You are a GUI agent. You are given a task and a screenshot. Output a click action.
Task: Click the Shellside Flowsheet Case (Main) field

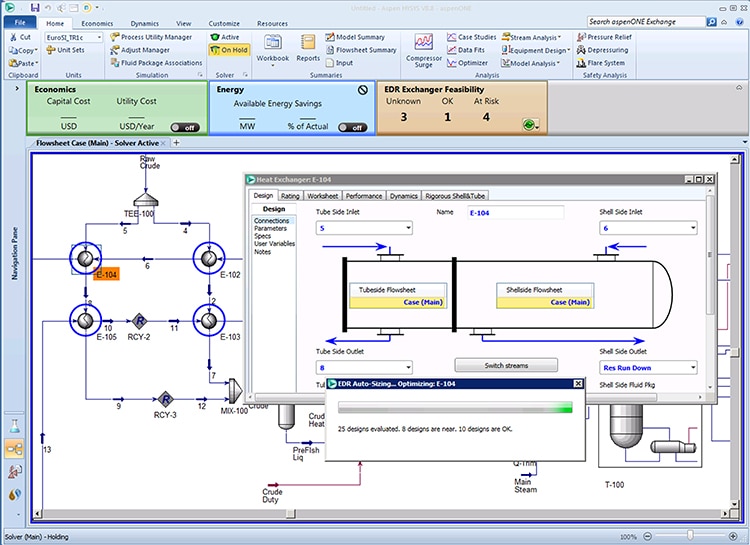[545, 302]
